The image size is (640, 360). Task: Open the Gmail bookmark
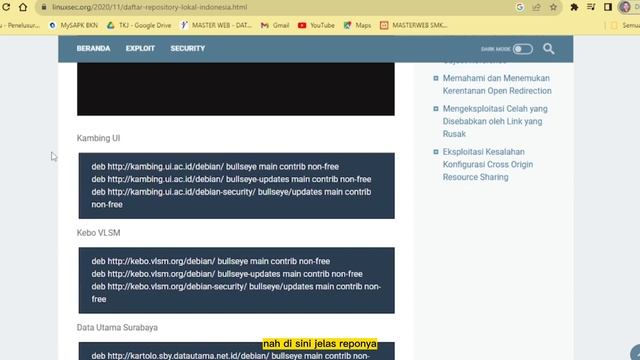click(275, 25)
